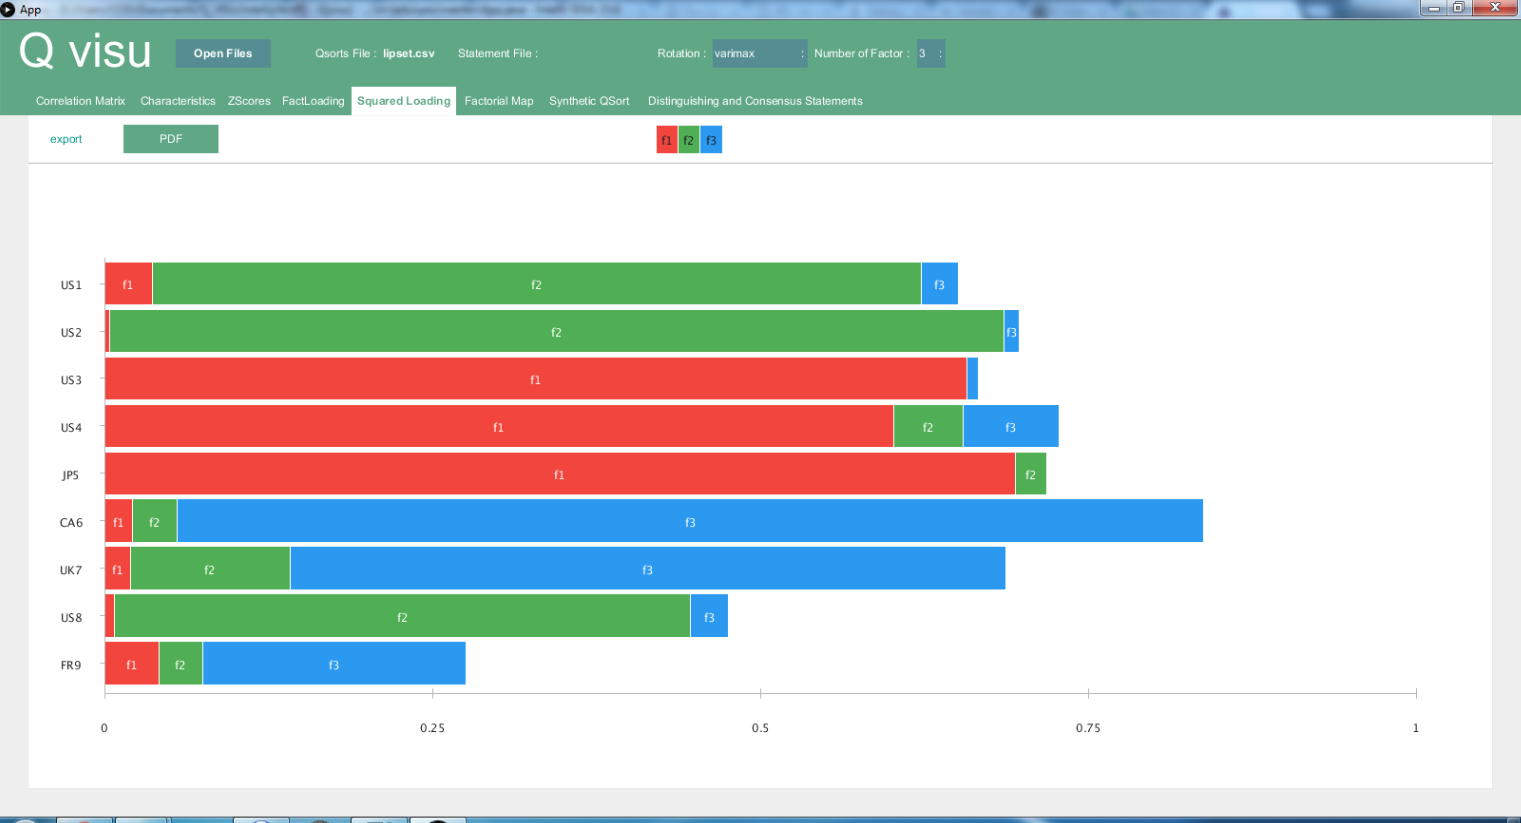Select the blue f3 segment of FR9
Screen dimensions: 1521x823
click(x=334, y=664)
